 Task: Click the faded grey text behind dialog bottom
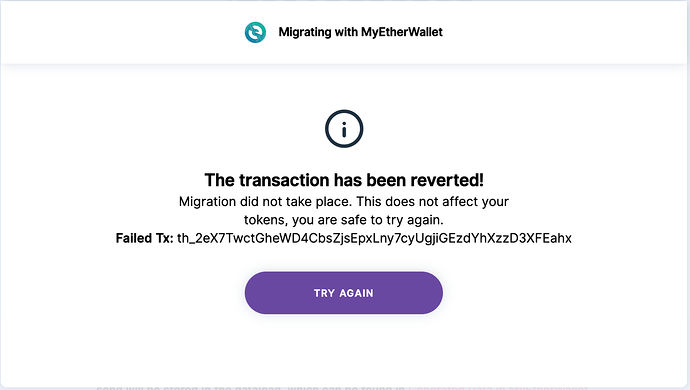pyautogui.click(x=250, y=388)
